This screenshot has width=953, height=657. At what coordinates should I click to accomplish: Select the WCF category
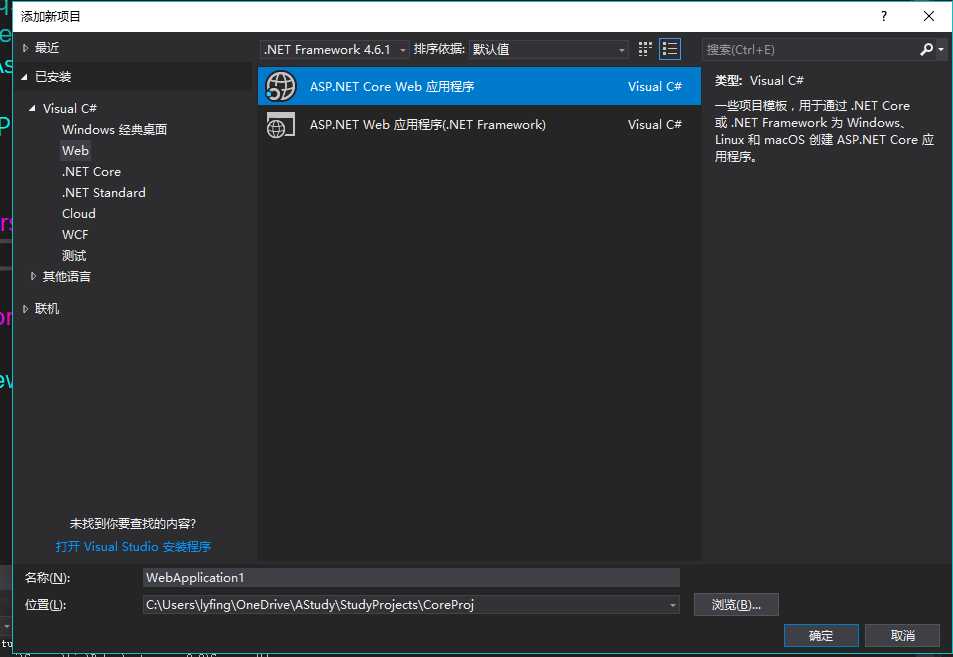75,235
